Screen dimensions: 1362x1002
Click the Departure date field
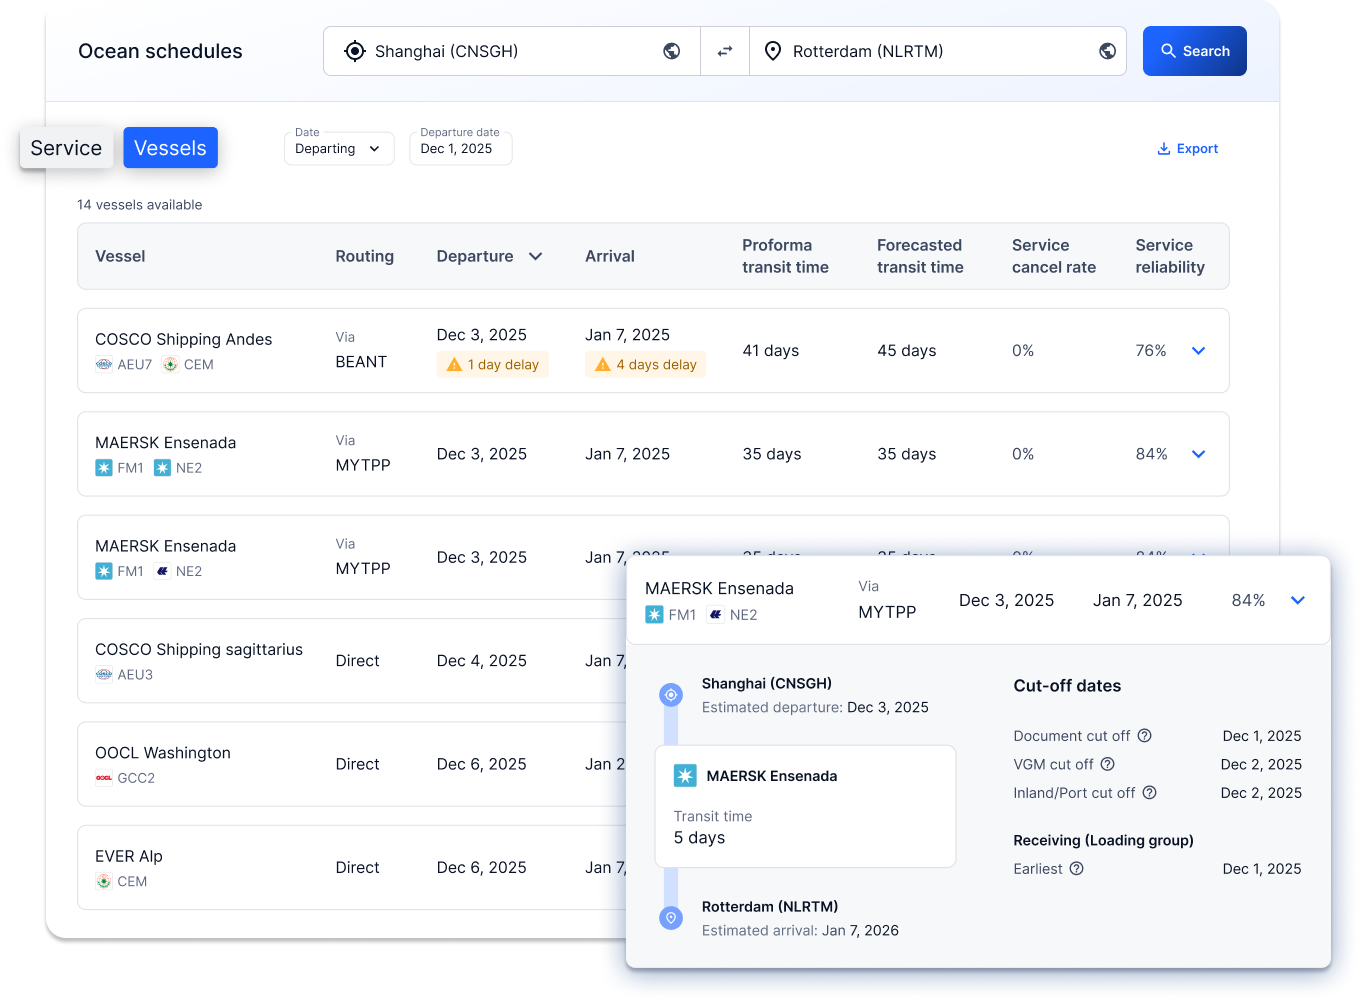[x=460, y=149]
